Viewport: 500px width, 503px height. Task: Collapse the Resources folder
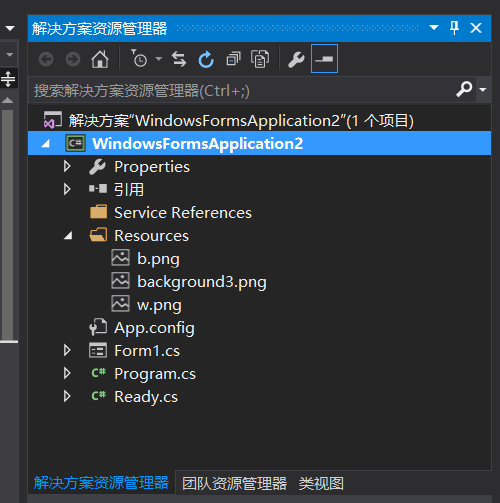pyautogui.click(x=68, y=236)
